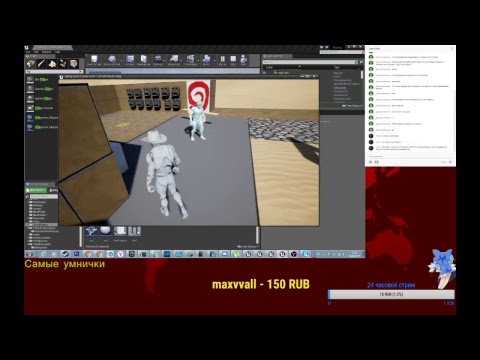Select Capsule Trigger in placement list
This screenshot has width=480, height=360.
pos(42,89)
